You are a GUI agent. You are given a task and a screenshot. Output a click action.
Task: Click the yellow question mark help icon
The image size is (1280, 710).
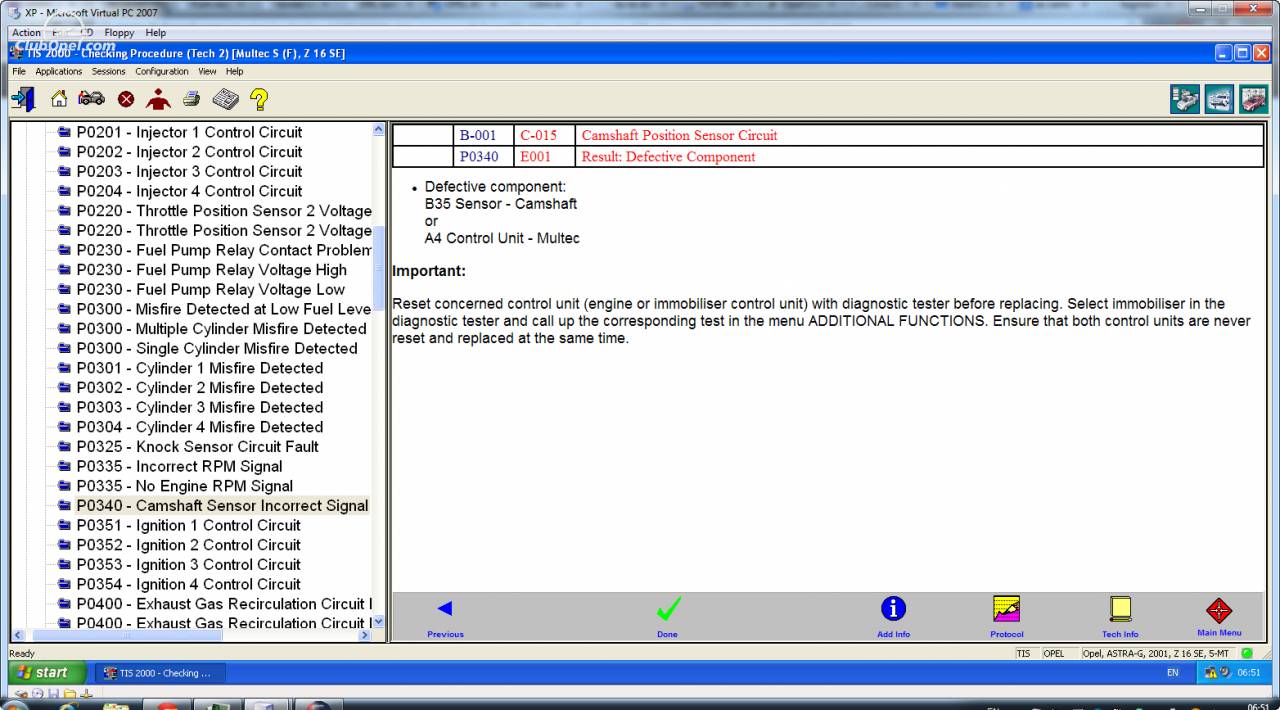point(258,99)
